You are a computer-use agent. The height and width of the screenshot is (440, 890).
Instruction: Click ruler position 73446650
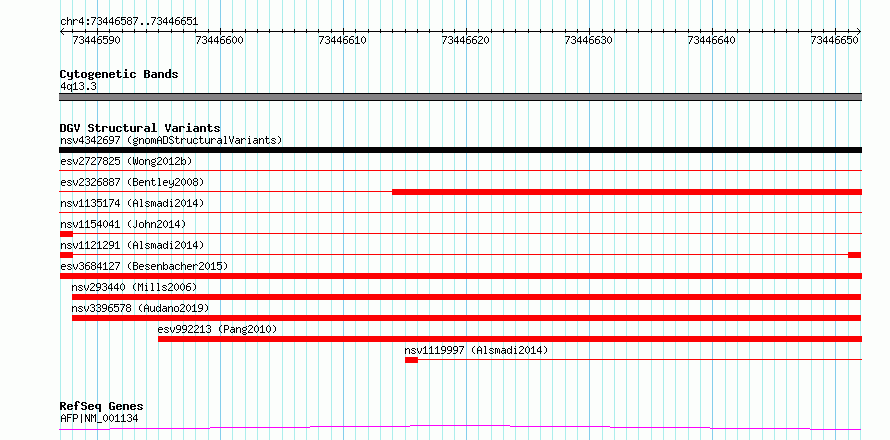click(x=836, y=40)
